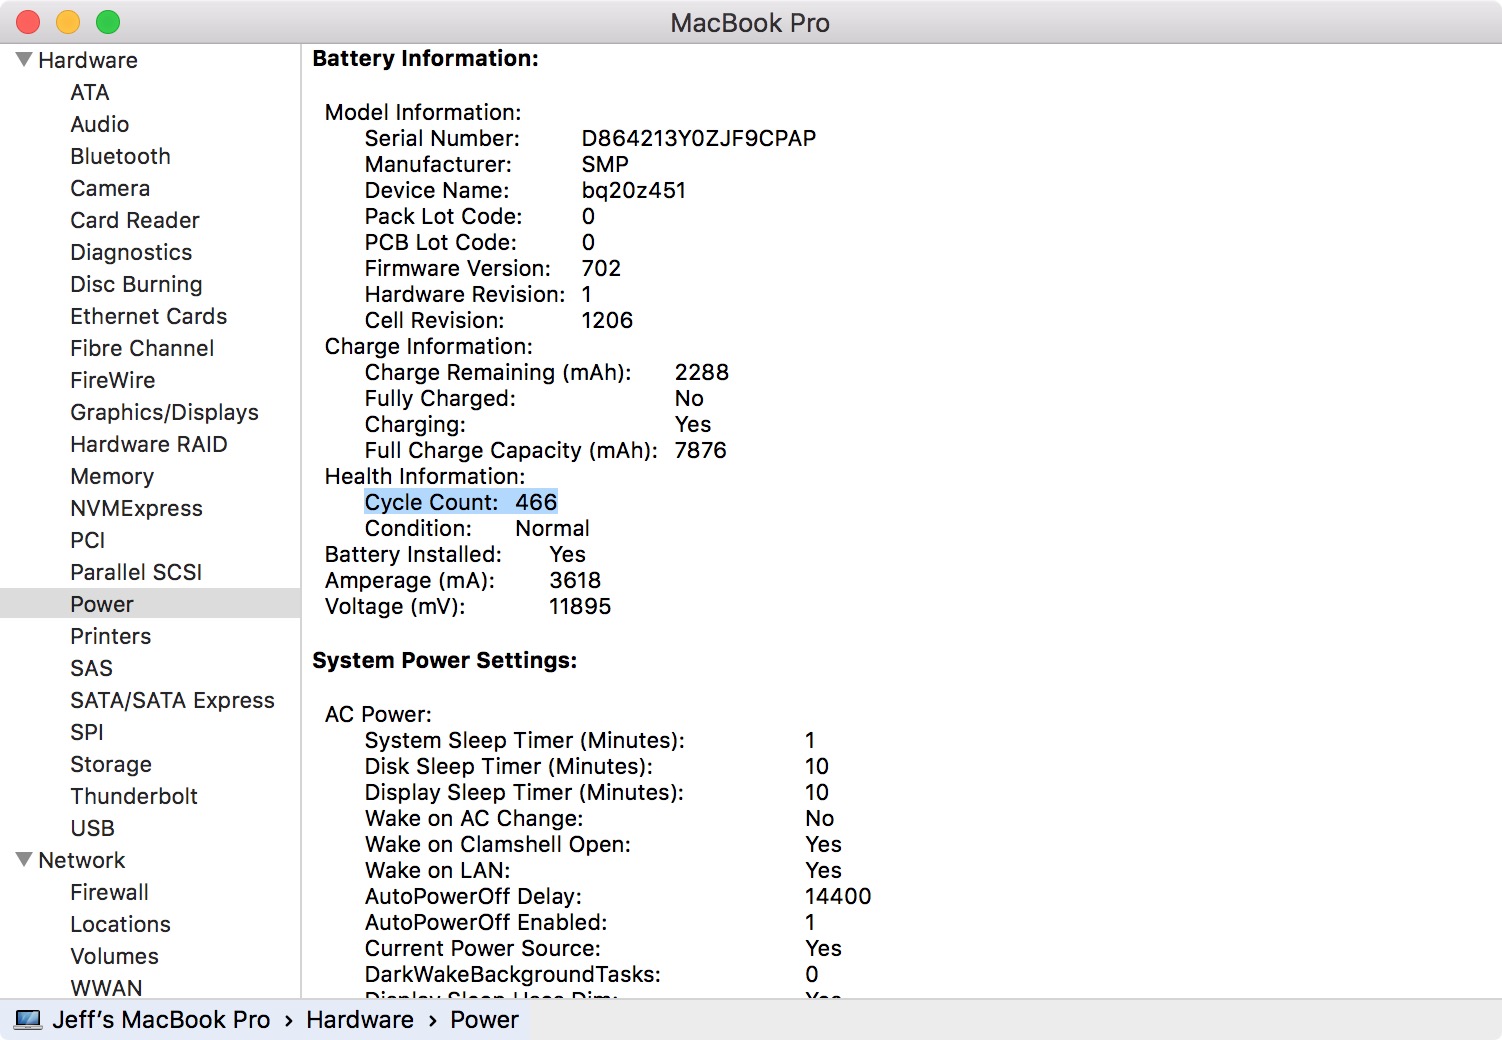
Task: View Printers information
Action: (110, 636)
